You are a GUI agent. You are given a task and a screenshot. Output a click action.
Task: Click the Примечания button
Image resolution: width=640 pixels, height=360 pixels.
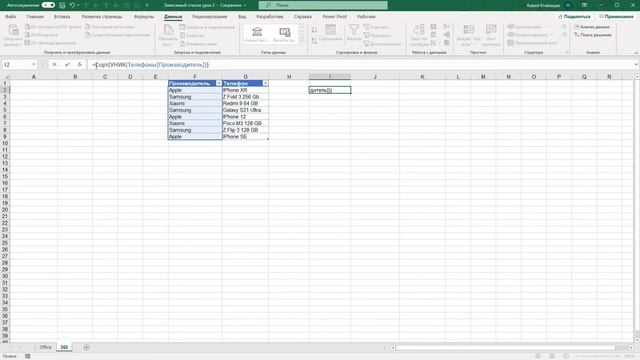[616, 16]
